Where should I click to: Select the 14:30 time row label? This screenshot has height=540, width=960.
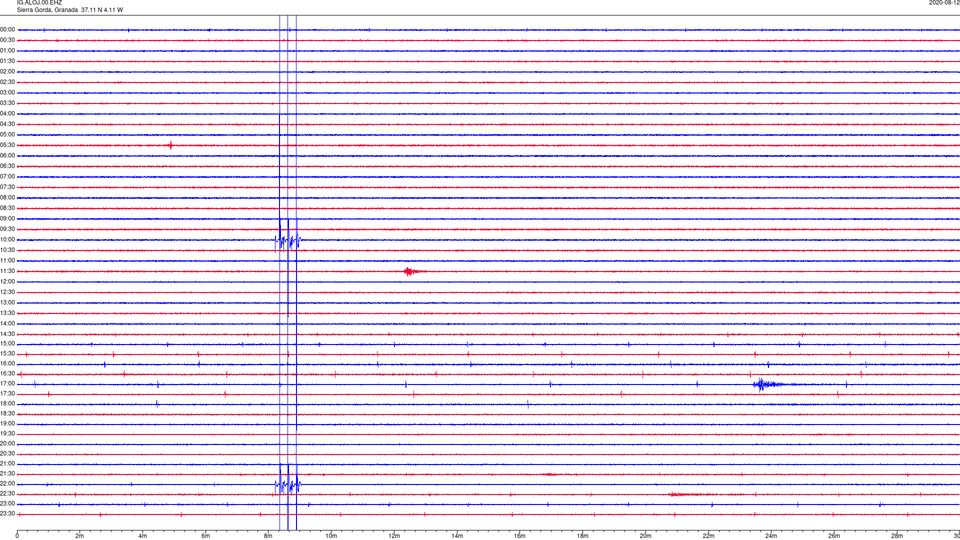click(7, 334)
